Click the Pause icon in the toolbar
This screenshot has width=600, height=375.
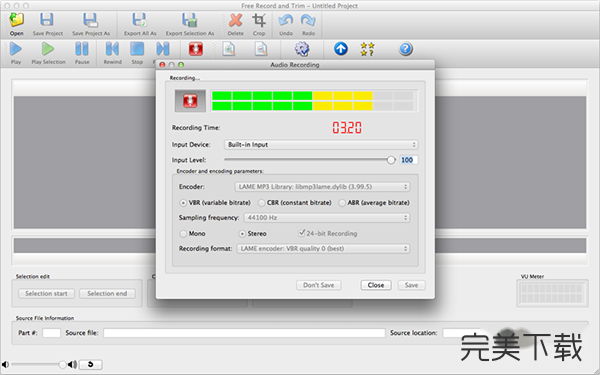(82, 49)
